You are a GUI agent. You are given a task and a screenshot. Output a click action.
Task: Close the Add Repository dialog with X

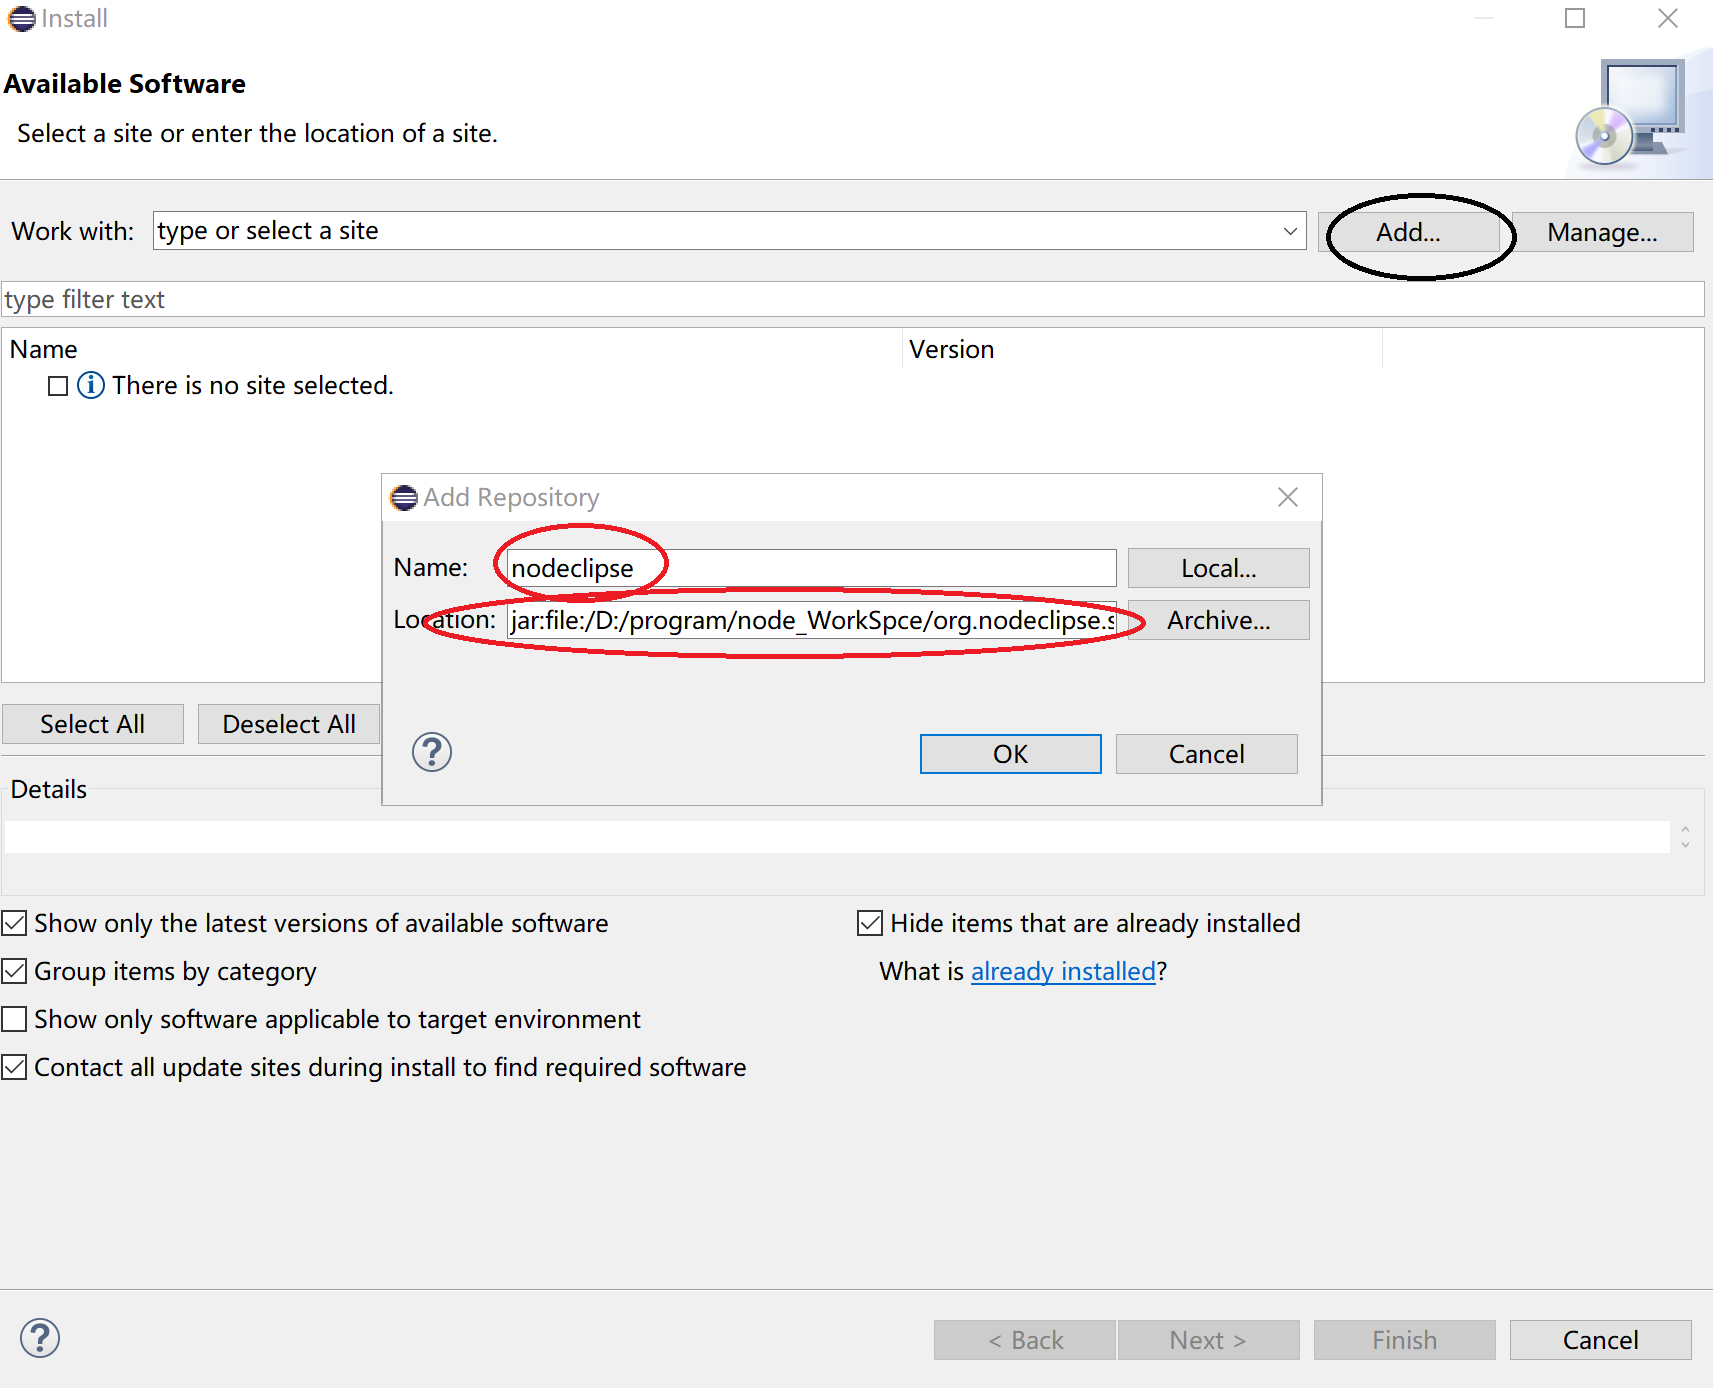(1288, 497)
